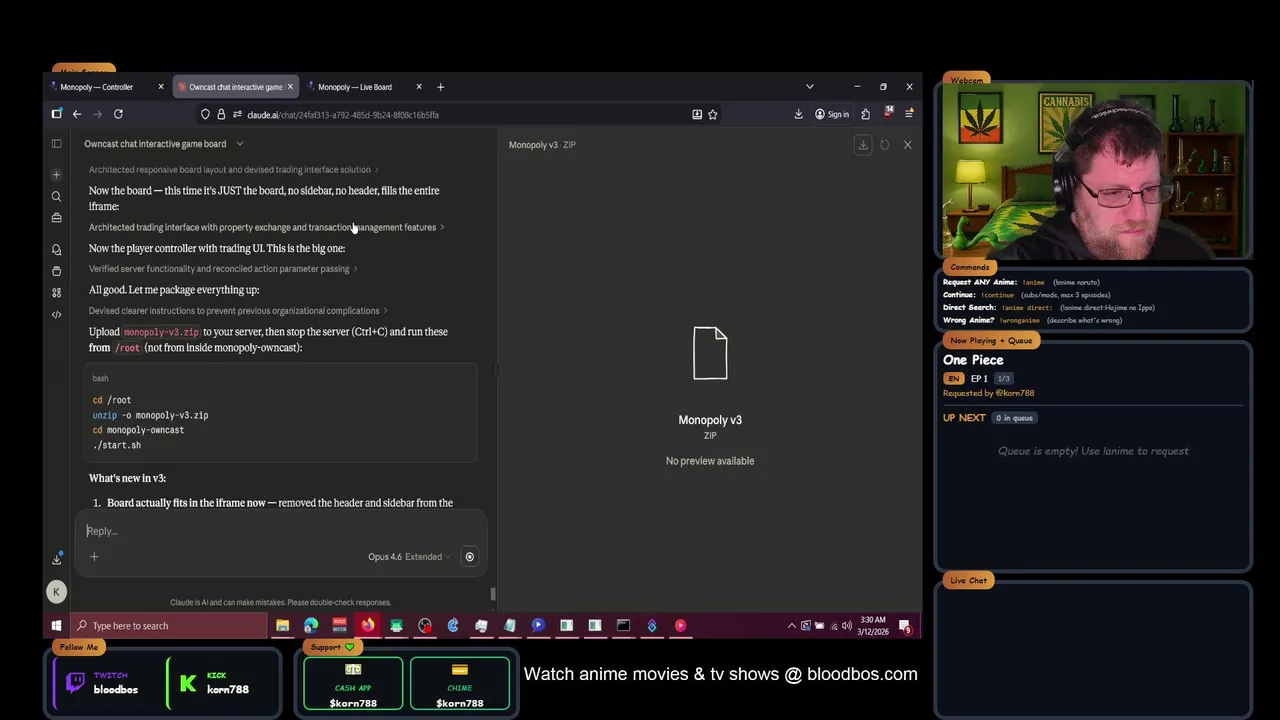
Task: Click the artifact panel refresh icon
Action: click(885, 145)
